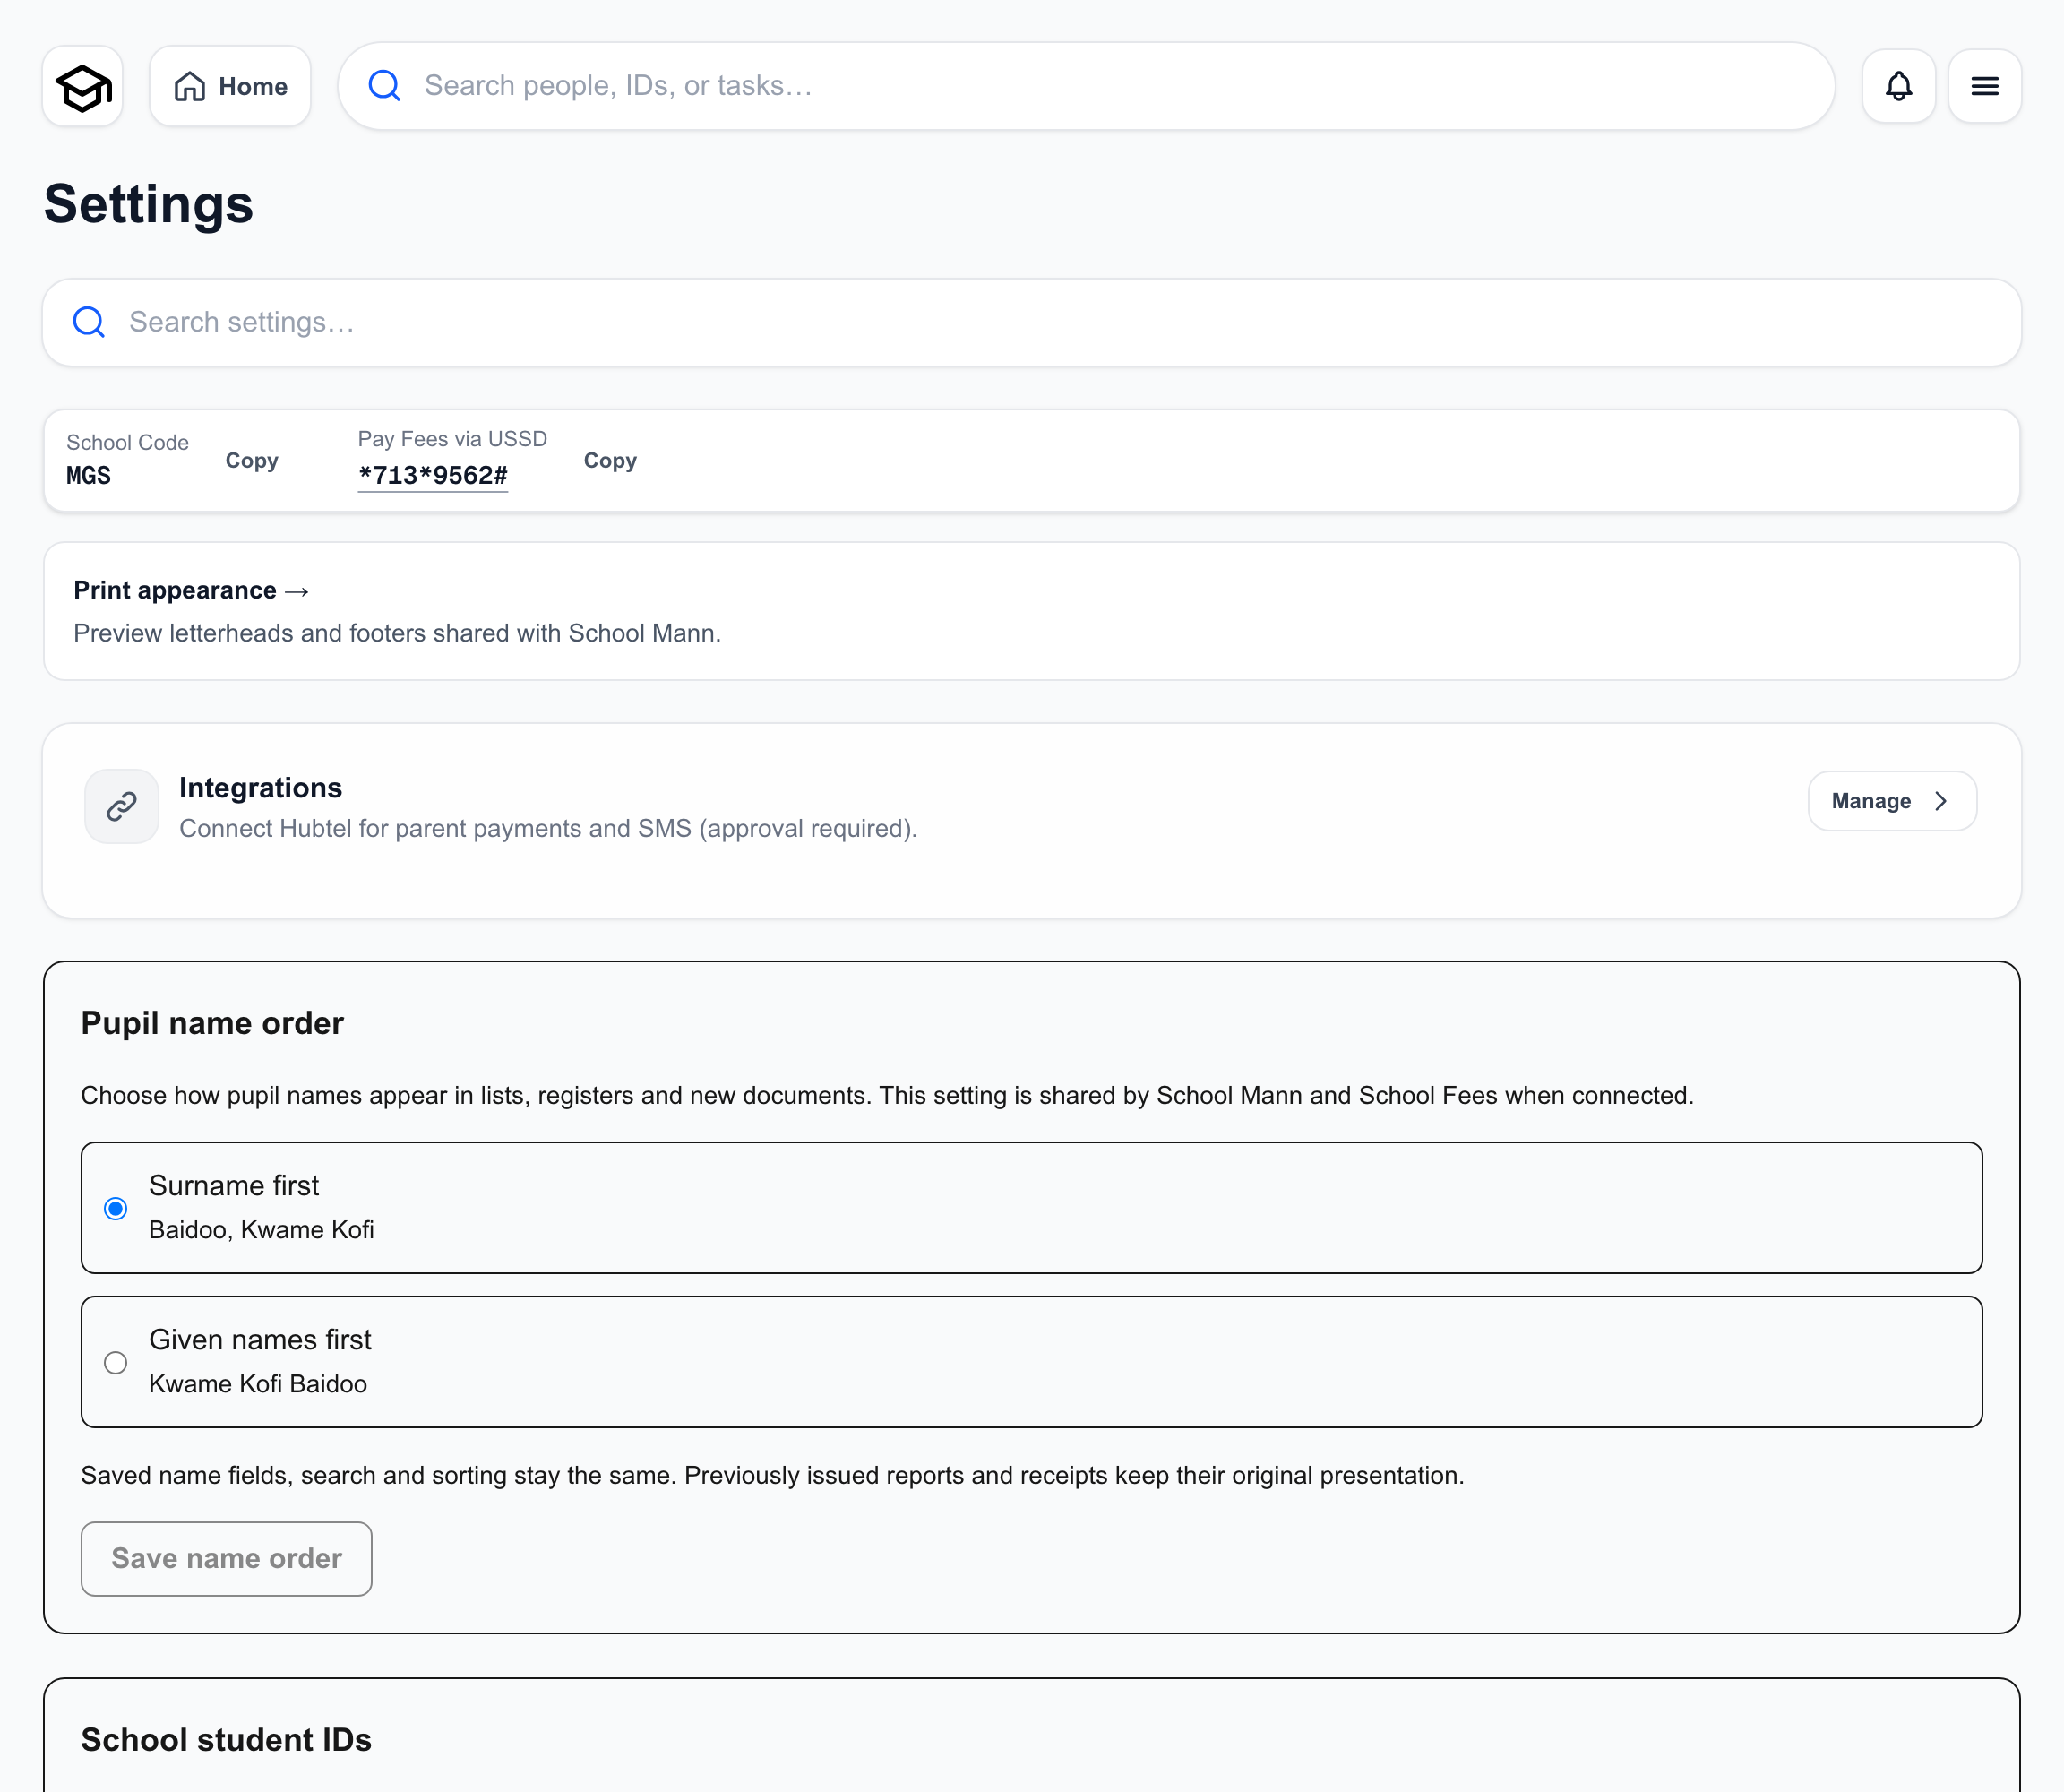Click the Pupil name order heading
This screenshot has height=1792, width=2064.
coord(212,1023)
